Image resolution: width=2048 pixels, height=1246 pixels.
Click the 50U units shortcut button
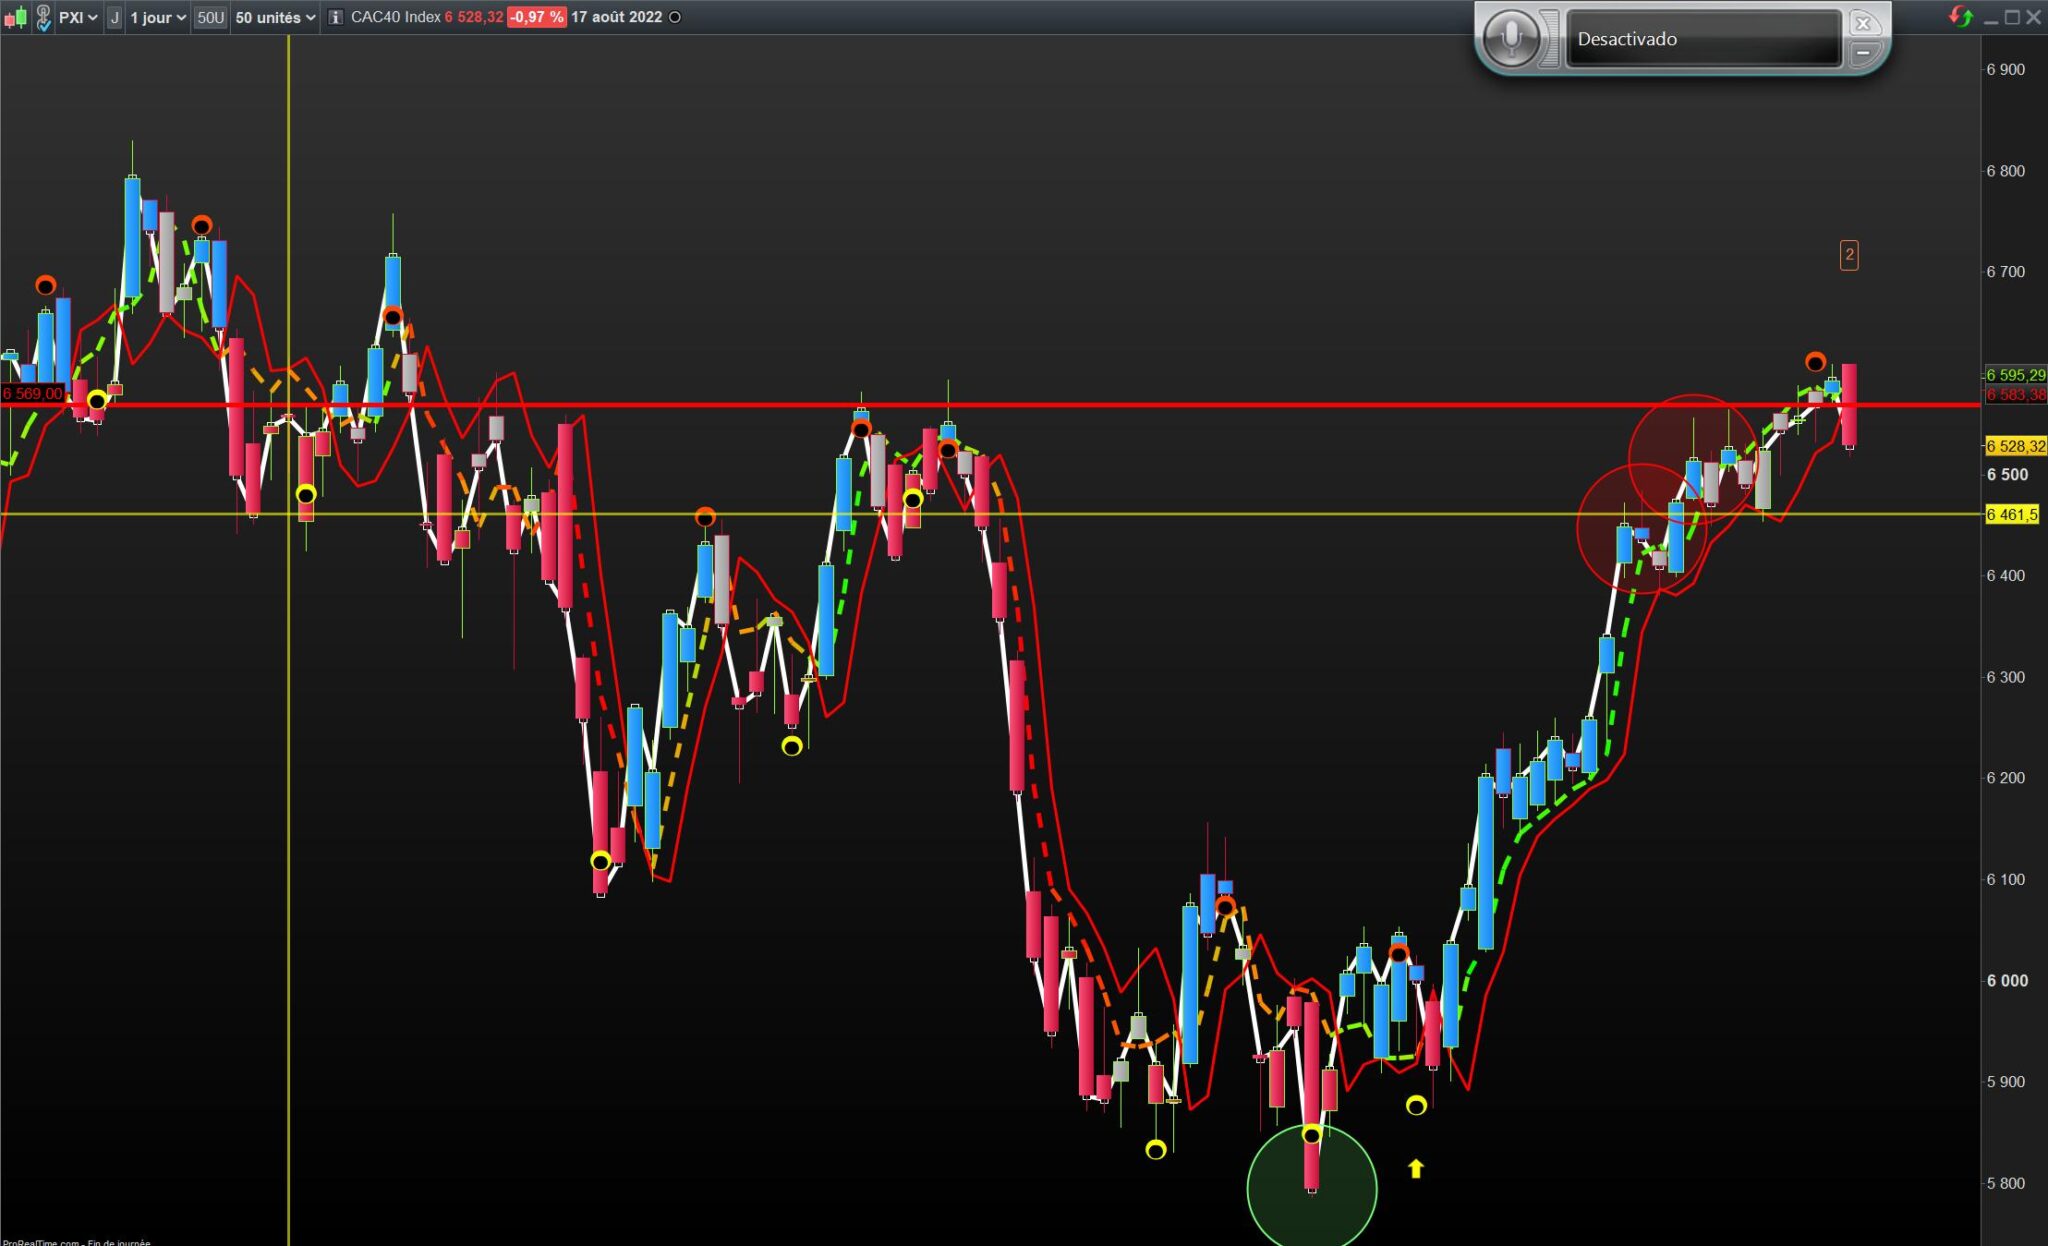(210, 18)
